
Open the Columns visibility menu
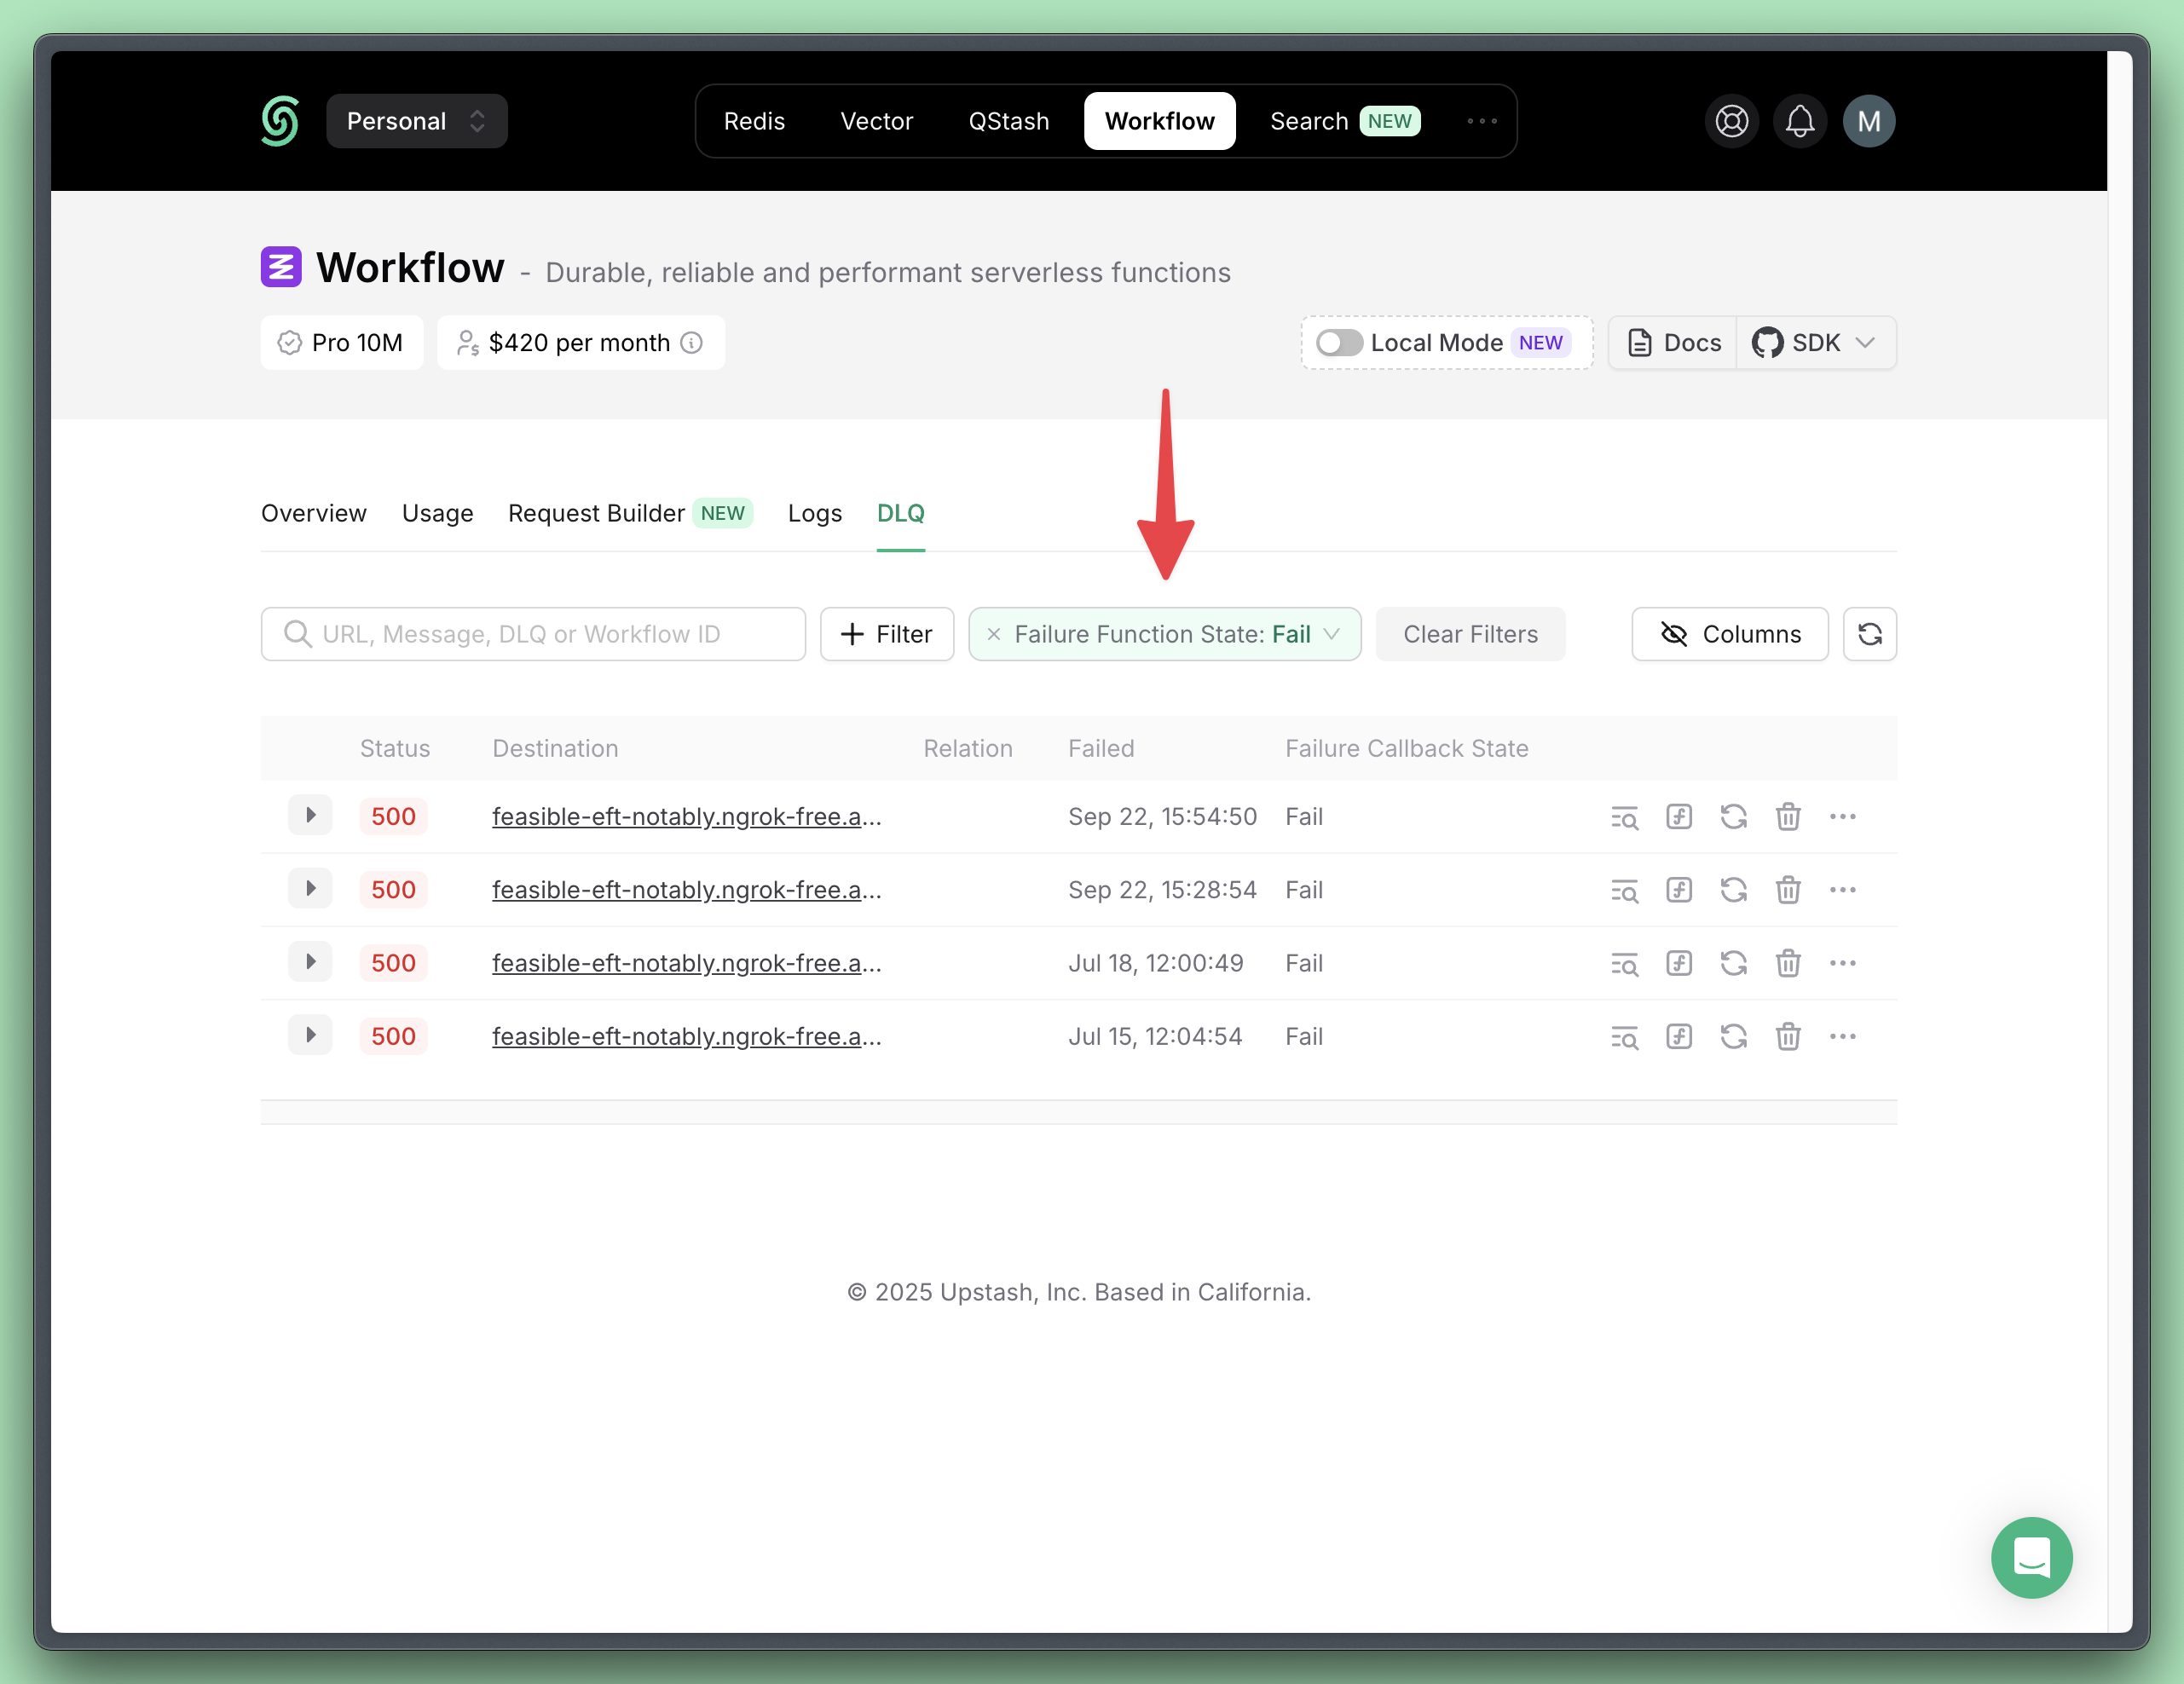[x=1729, y=634]
